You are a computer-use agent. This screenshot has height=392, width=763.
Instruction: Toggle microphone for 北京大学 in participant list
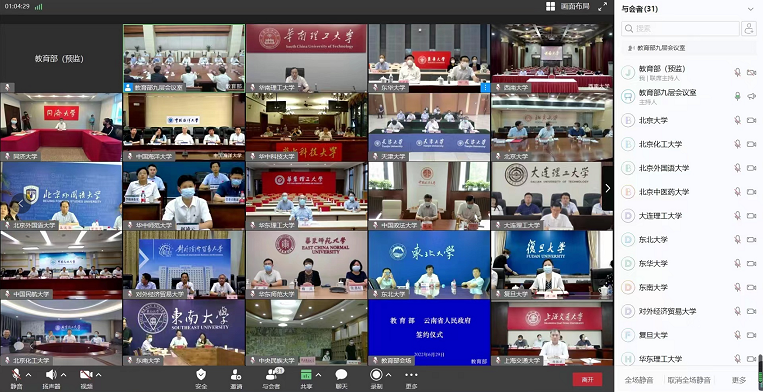pos(737,120)
